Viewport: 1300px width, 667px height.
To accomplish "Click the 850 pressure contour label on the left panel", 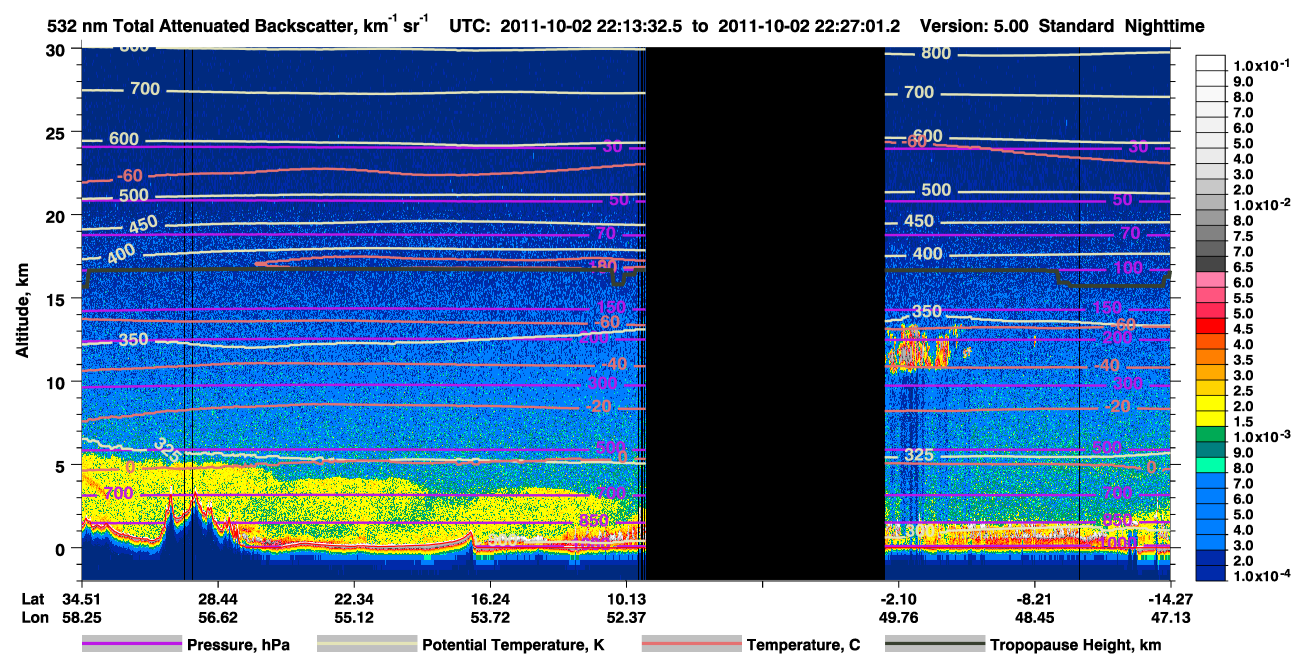I will point(593,521).
